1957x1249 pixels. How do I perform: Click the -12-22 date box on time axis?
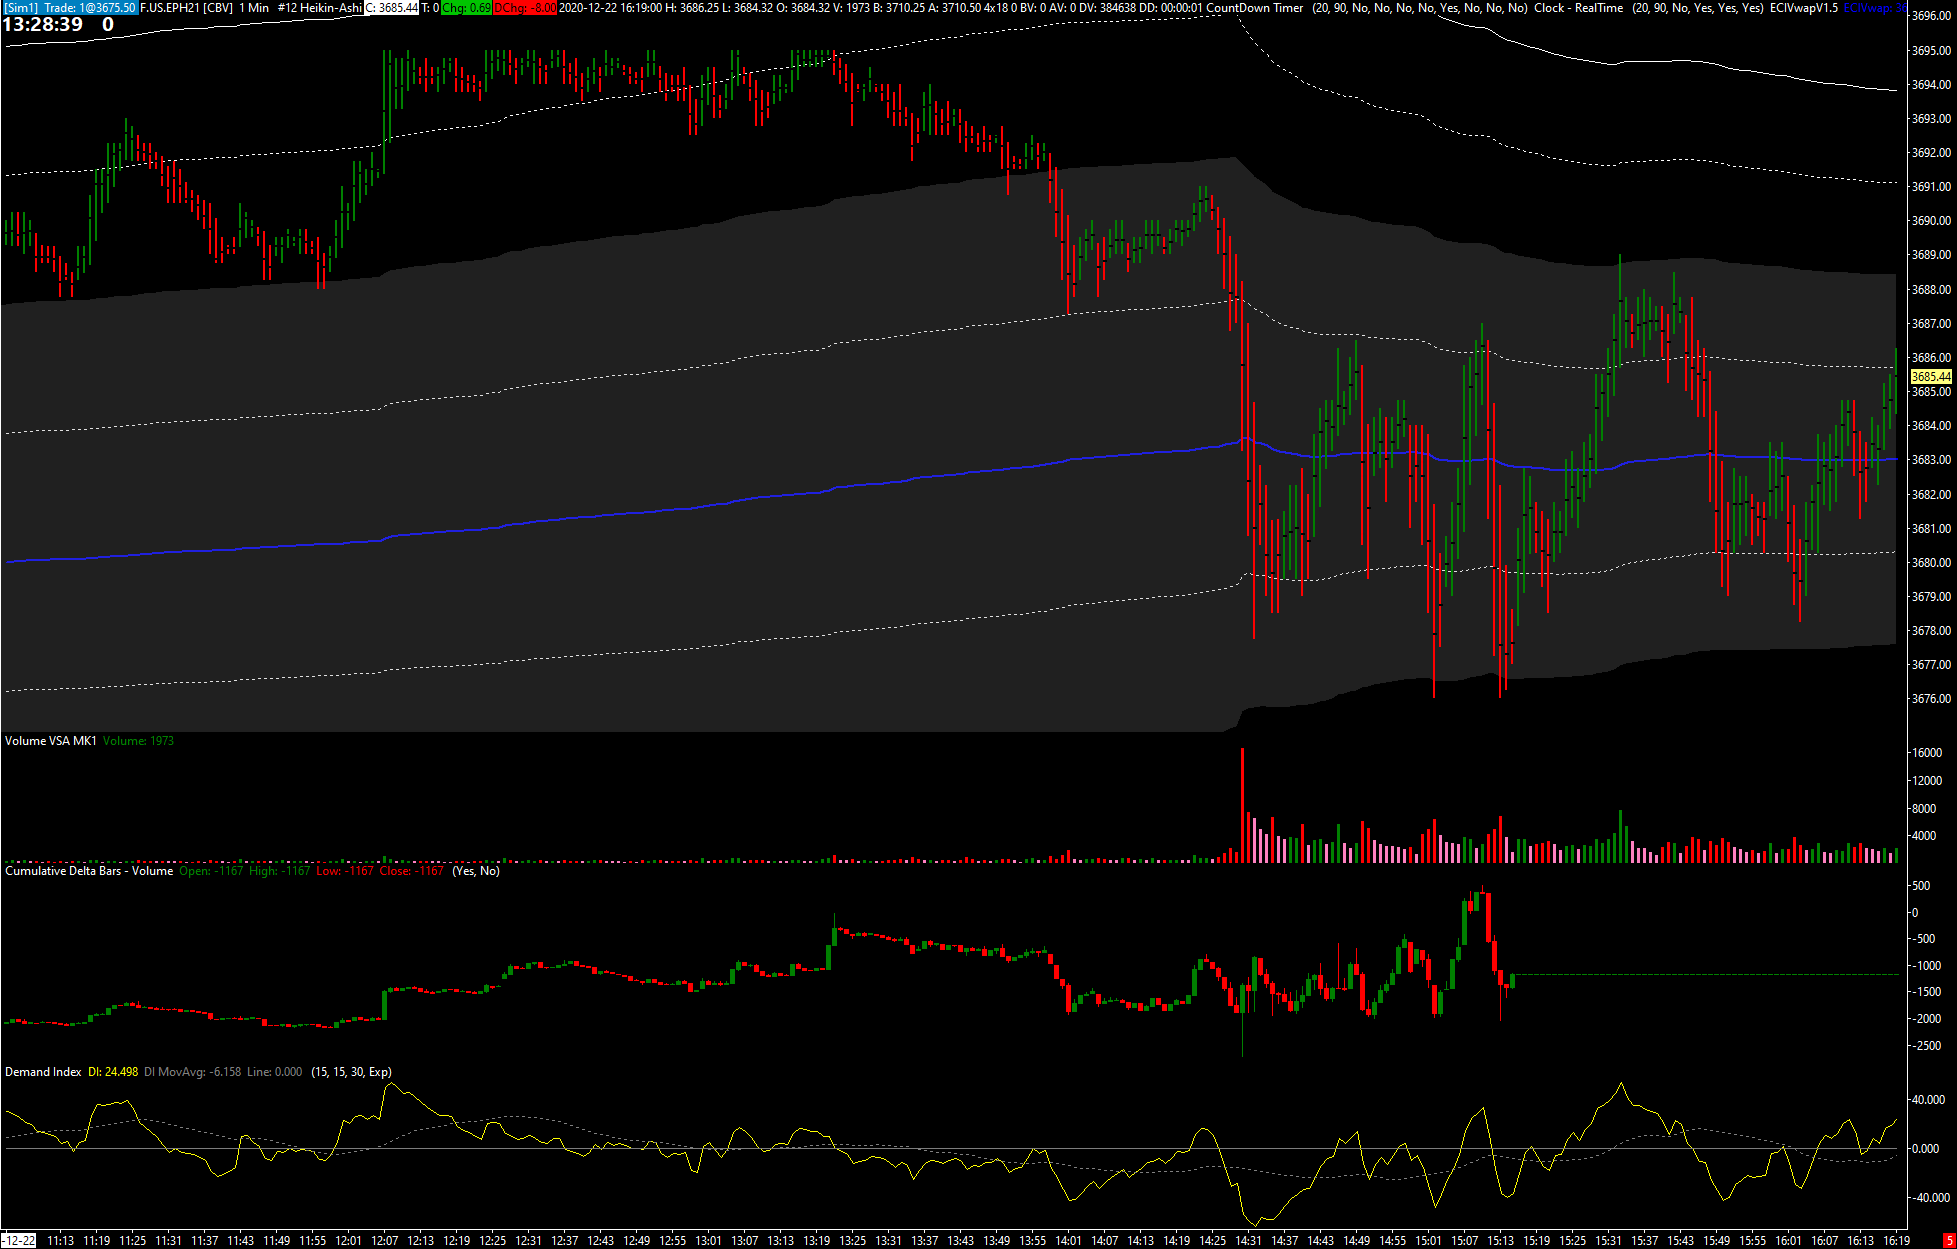coord(19,1241)
